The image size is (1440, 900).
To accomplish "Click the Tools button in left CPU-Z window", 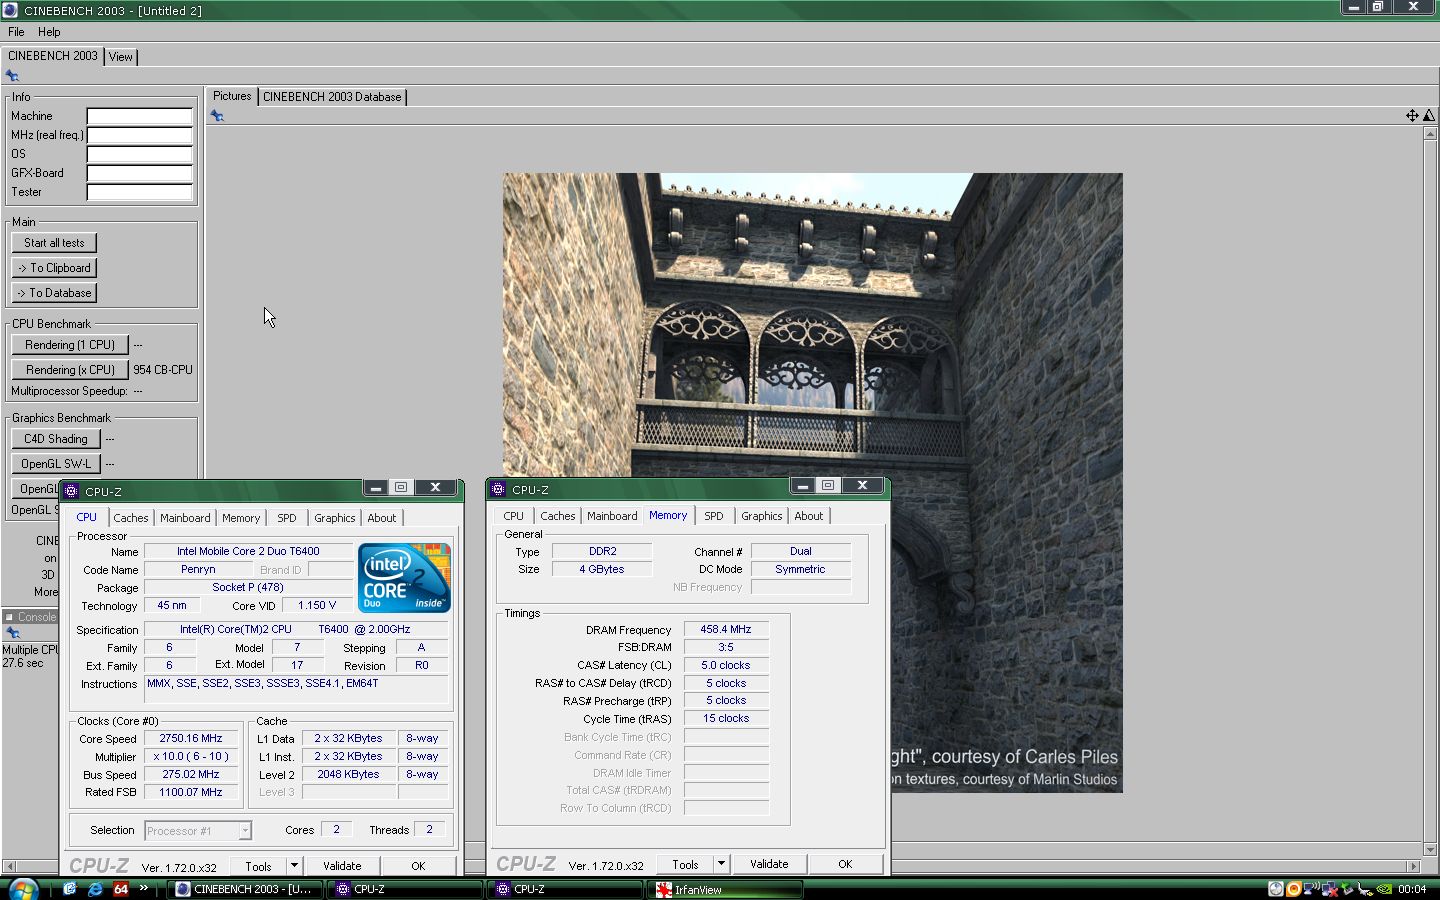I will click(x=258, y=866).
